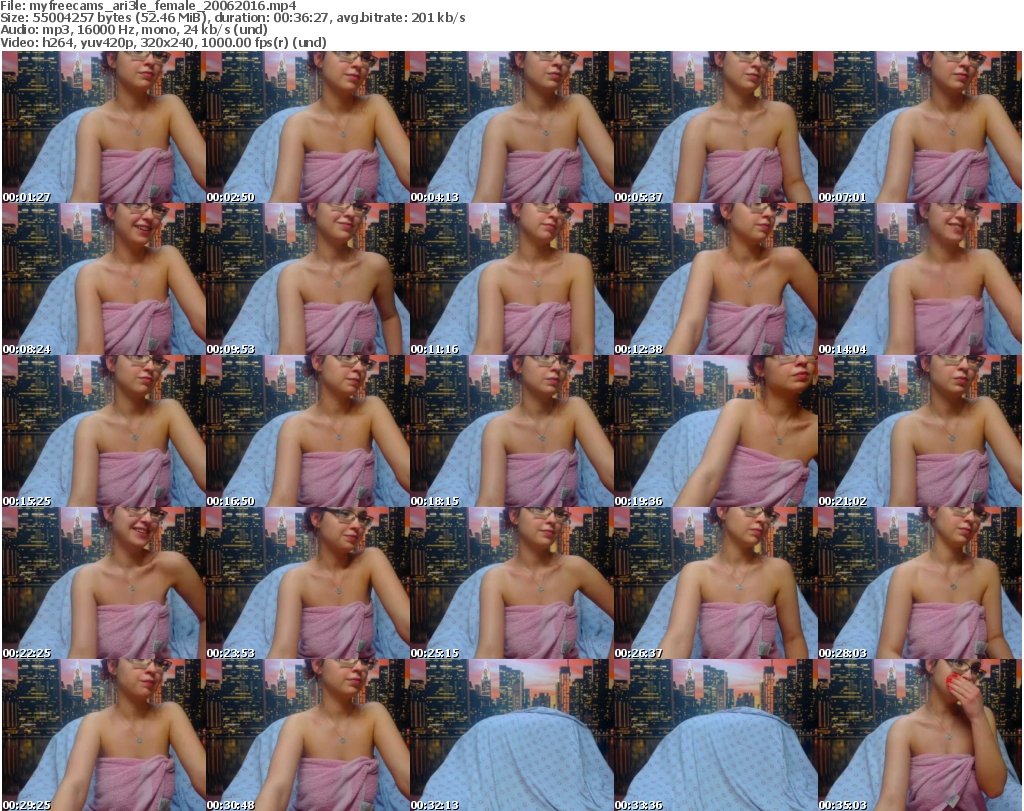The width and height of the screenshot is (1024, 811).
Task: Select the thumbnail timestamped 00:05:37
Action: [715, 127]
